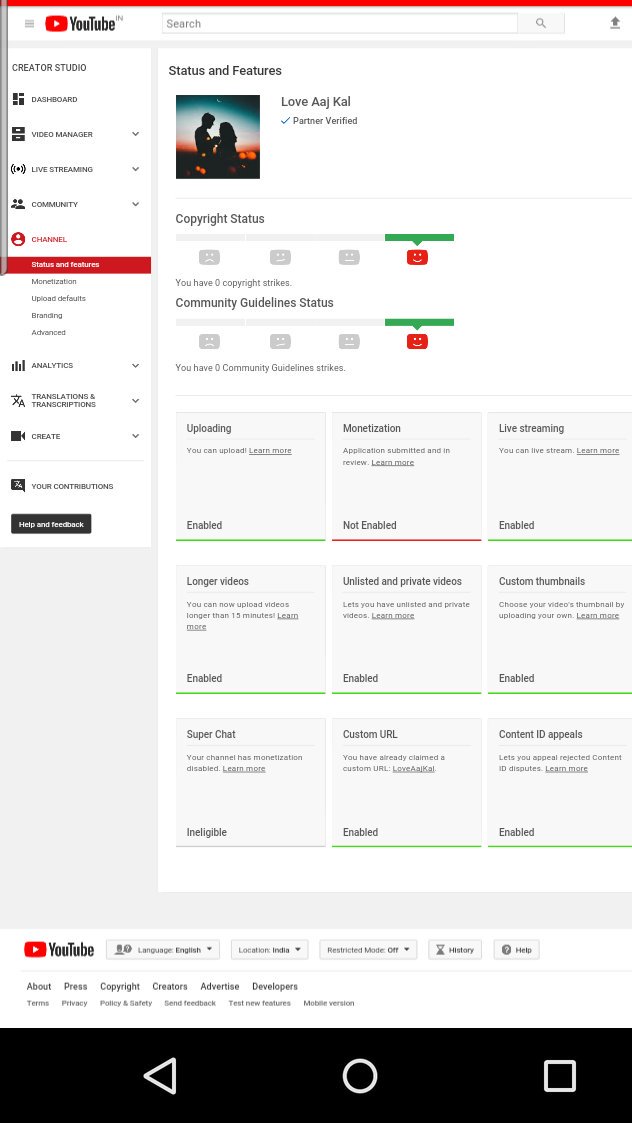Screen dimensions: 632x1123
Task: Click Learn more in Super Chat card
Action: 244,768
